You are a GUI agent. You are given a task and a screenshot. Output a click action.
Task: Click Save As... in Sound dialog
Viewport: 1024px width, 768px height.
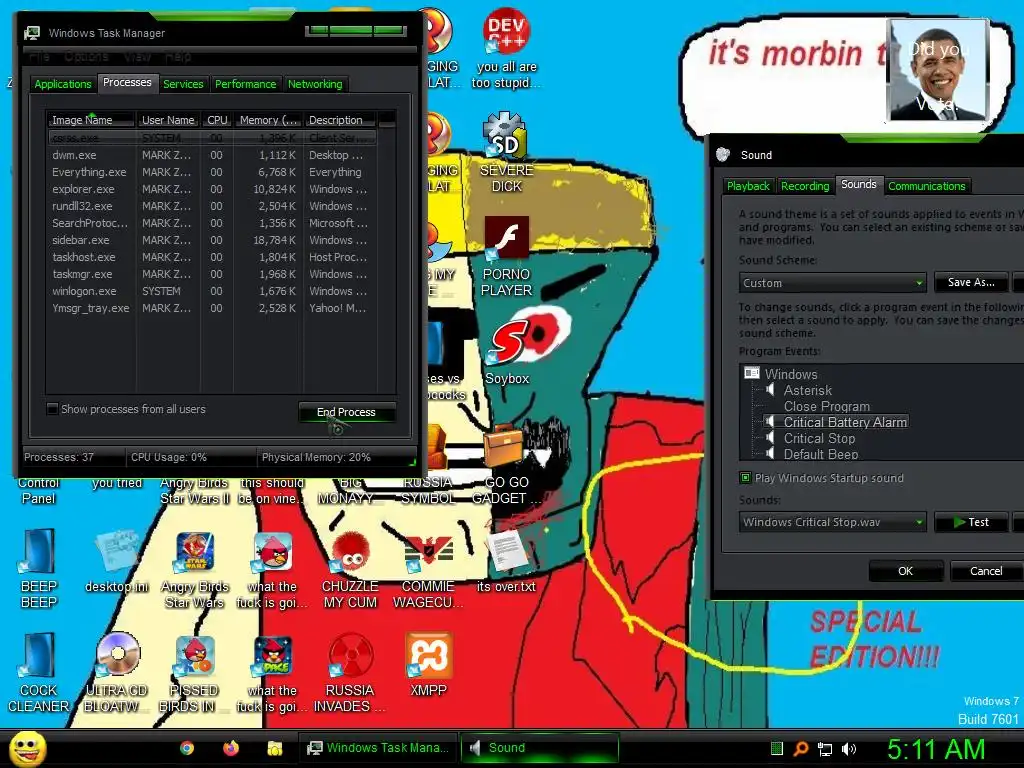(x=970, y=282)
